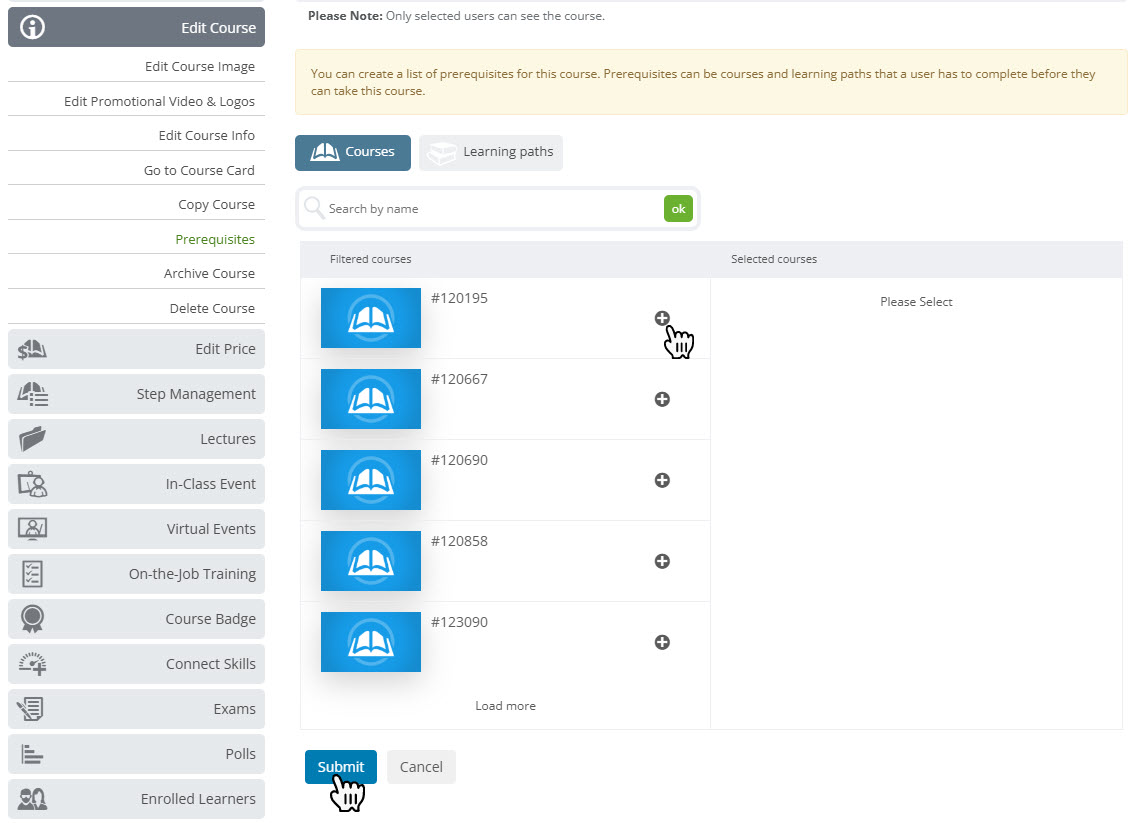Click the stacked books icon on the Learning paths tab
1136x823 pixels.
(x=441, y=153)
